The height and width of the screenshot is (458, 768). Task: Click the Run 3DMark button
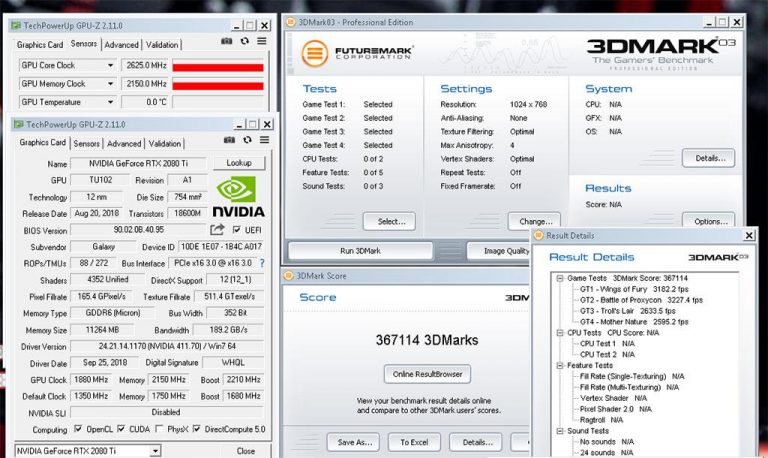click(360, 251)
